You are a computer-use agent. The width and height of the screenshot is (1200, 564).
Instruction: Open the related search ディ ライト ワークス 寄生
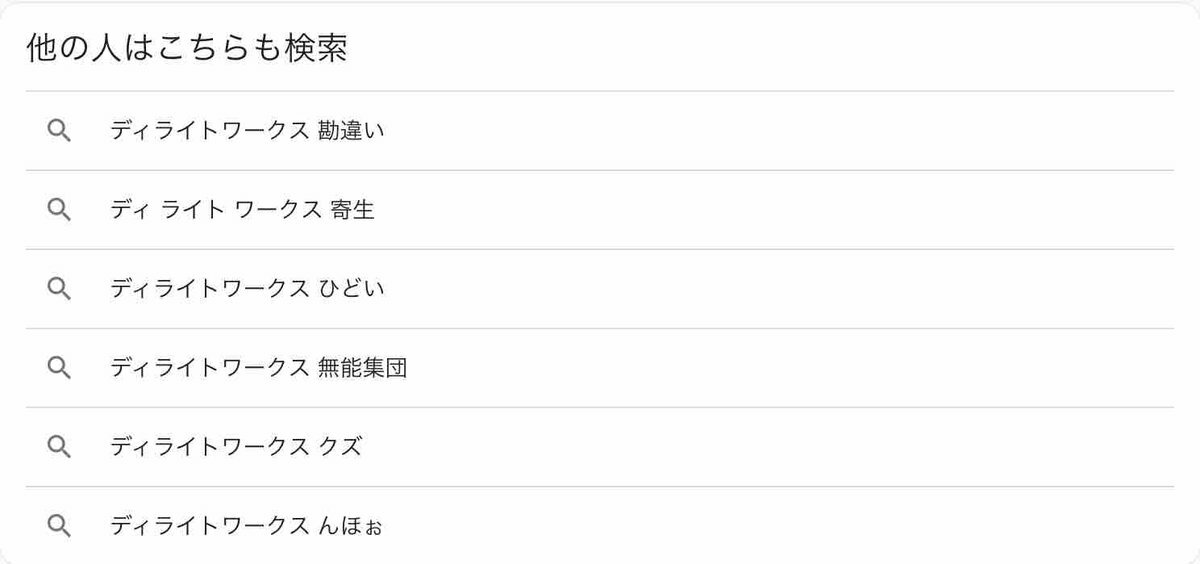[x=600, y=210]
